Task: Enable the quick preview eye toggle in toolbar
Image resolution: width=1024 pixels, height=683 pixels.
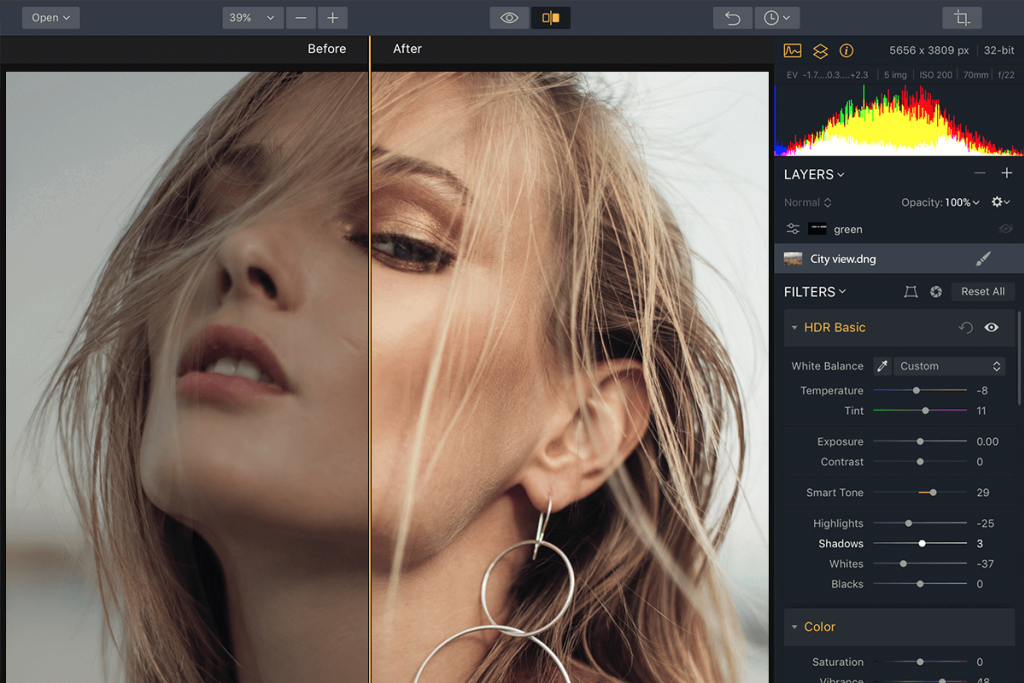Action: [x=509, y=17]
